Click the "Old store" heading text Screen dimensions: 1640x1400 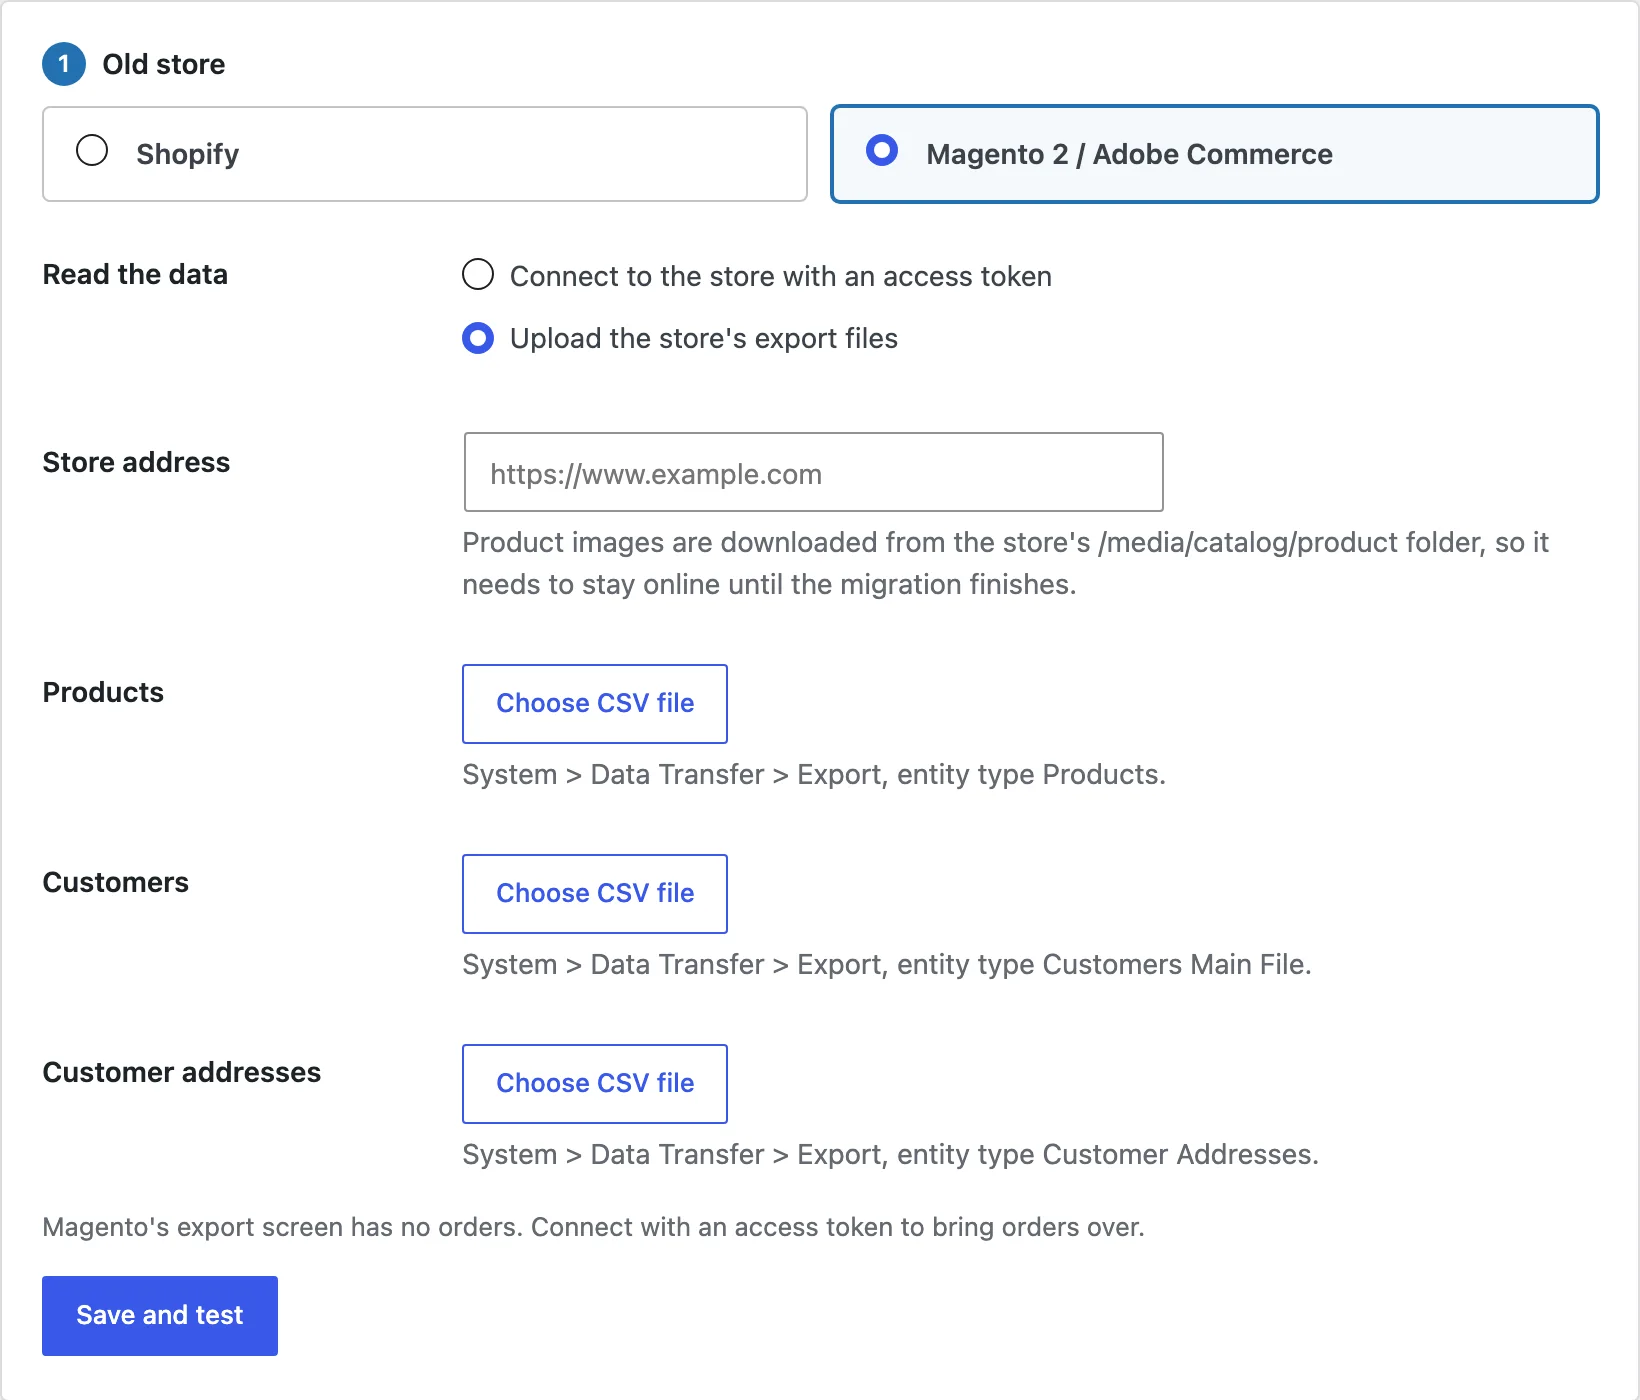(163, 64)
